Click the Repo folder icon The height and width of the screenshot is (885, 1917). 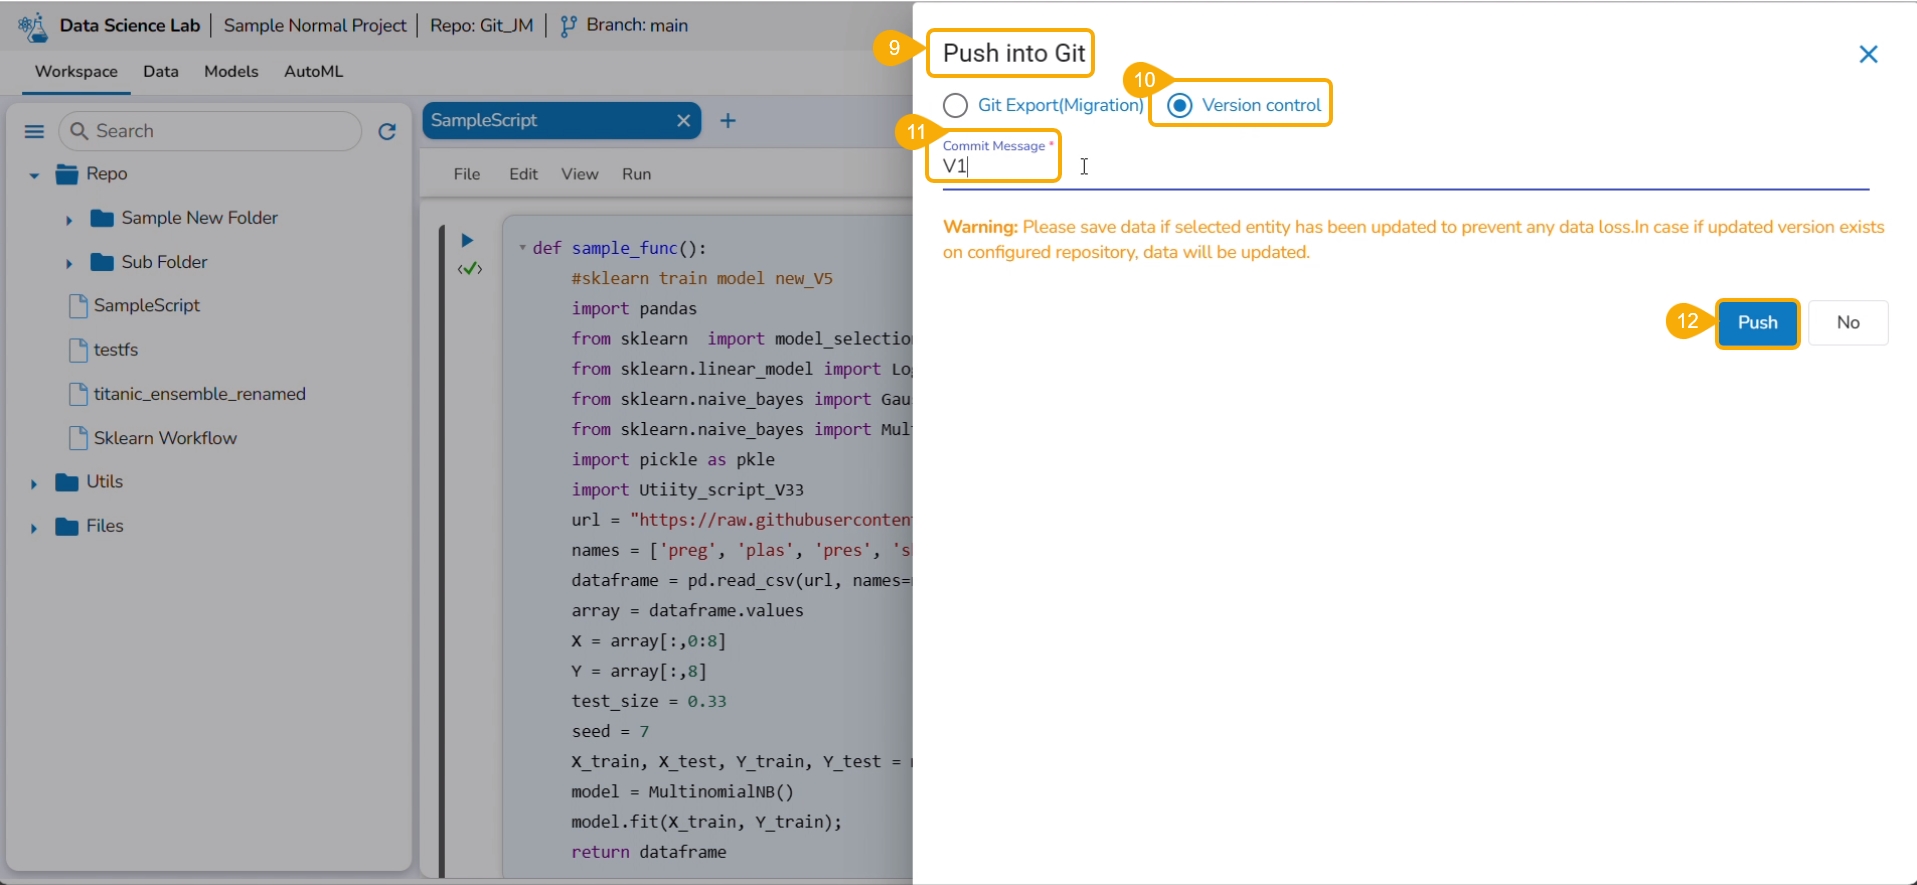67,174
